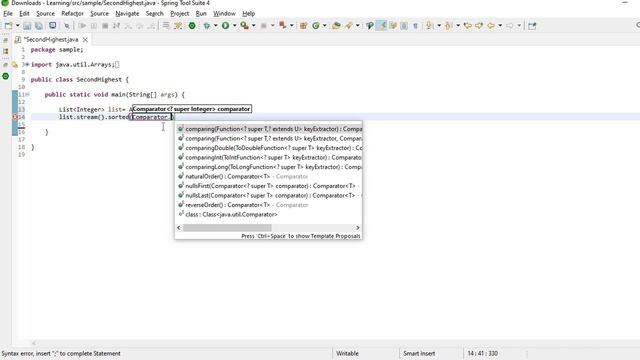The width and height of the screenshot is (640, 360).
Task: Open the Refactor menu
Action: pos(72,13)
